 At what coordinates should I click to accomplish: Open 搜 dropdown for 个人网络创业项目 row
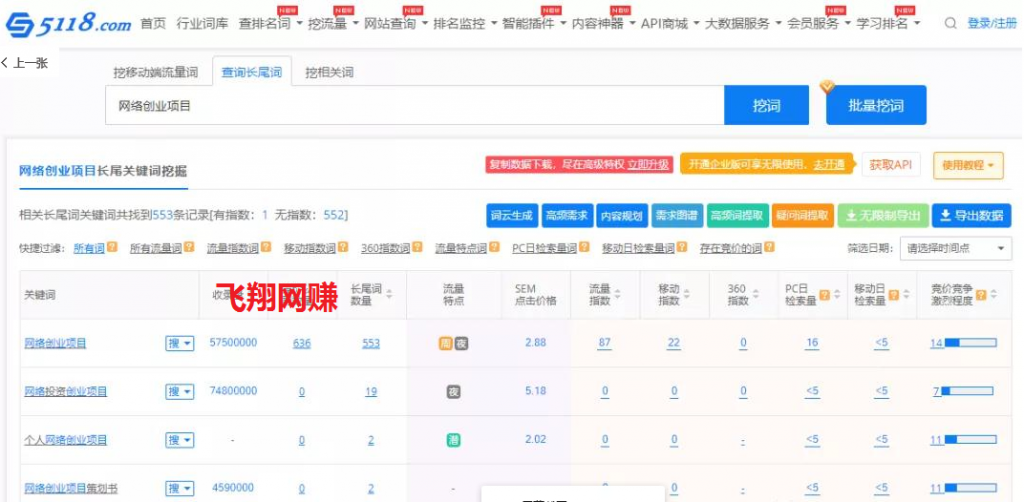pyautogui.click(x=179, y=440)
